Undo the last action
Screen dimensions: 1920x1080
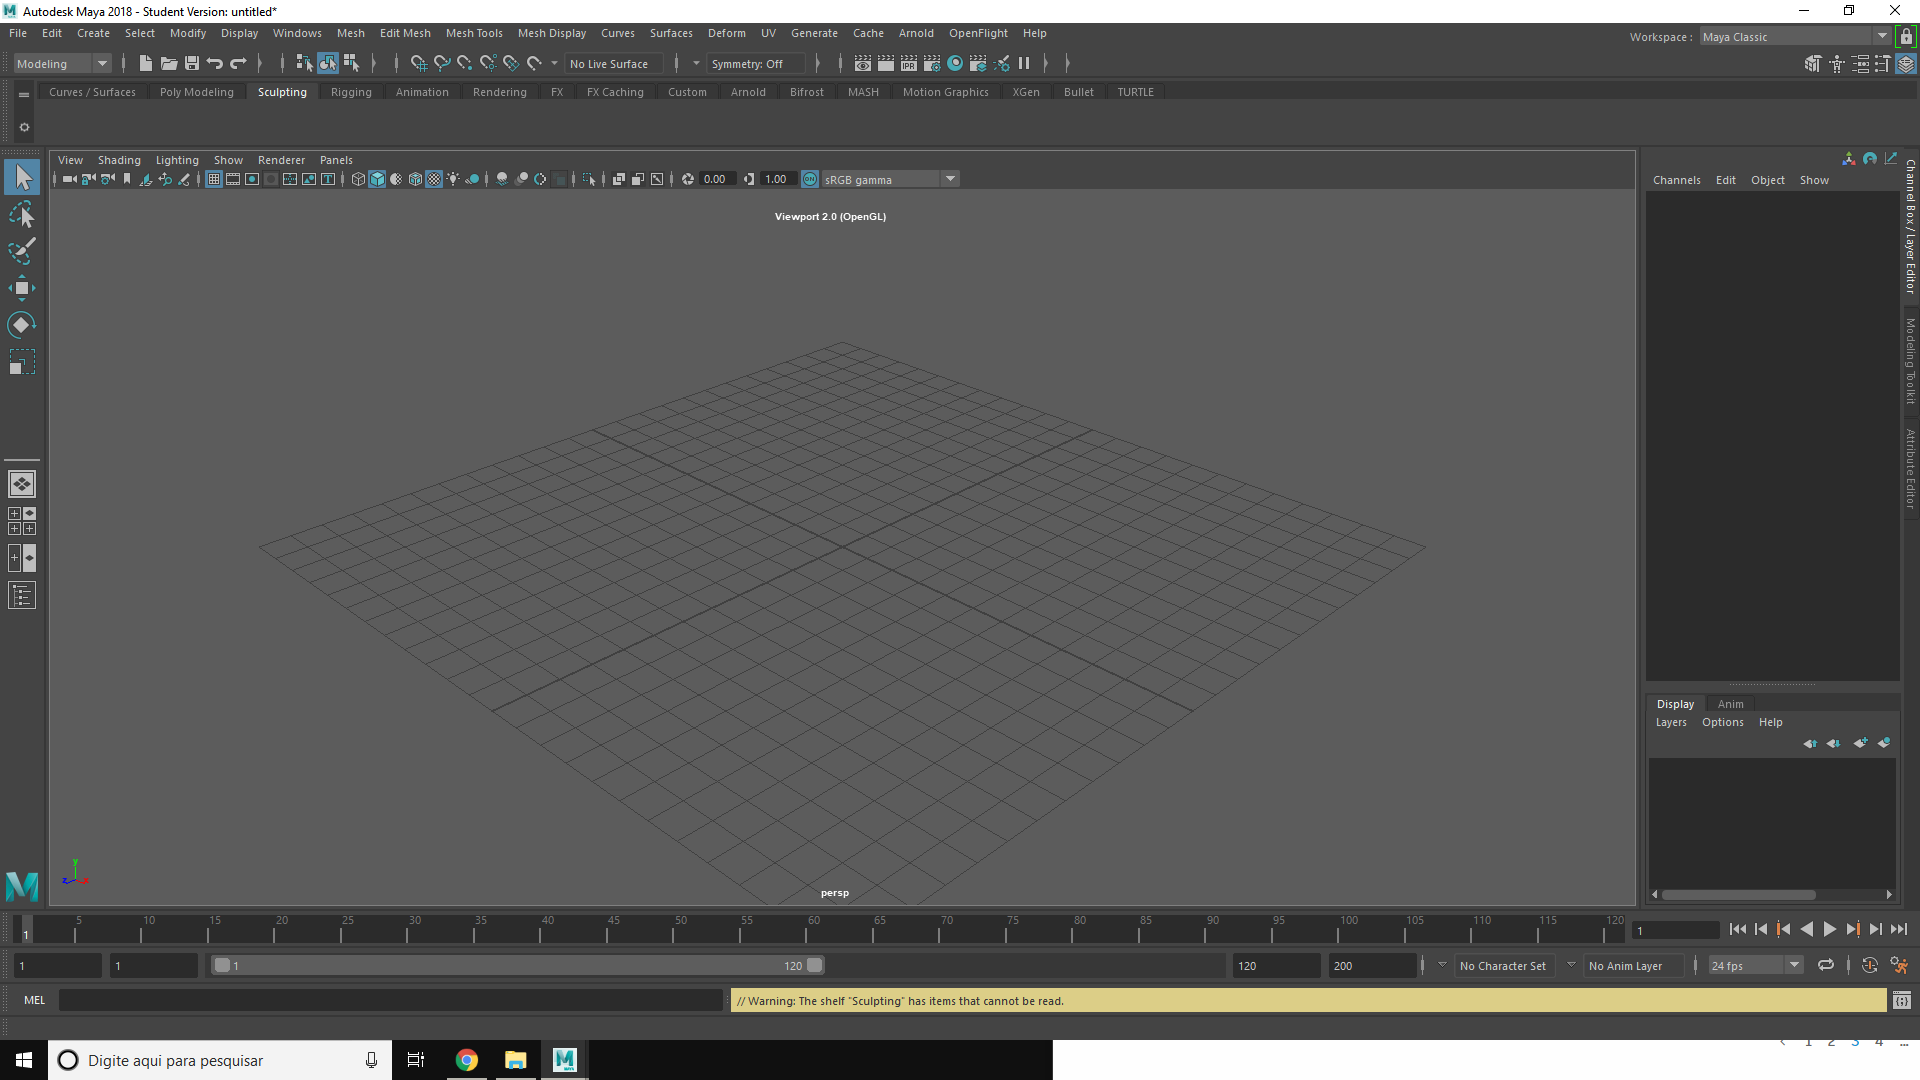pyautogui.click(x=215, y=63)
